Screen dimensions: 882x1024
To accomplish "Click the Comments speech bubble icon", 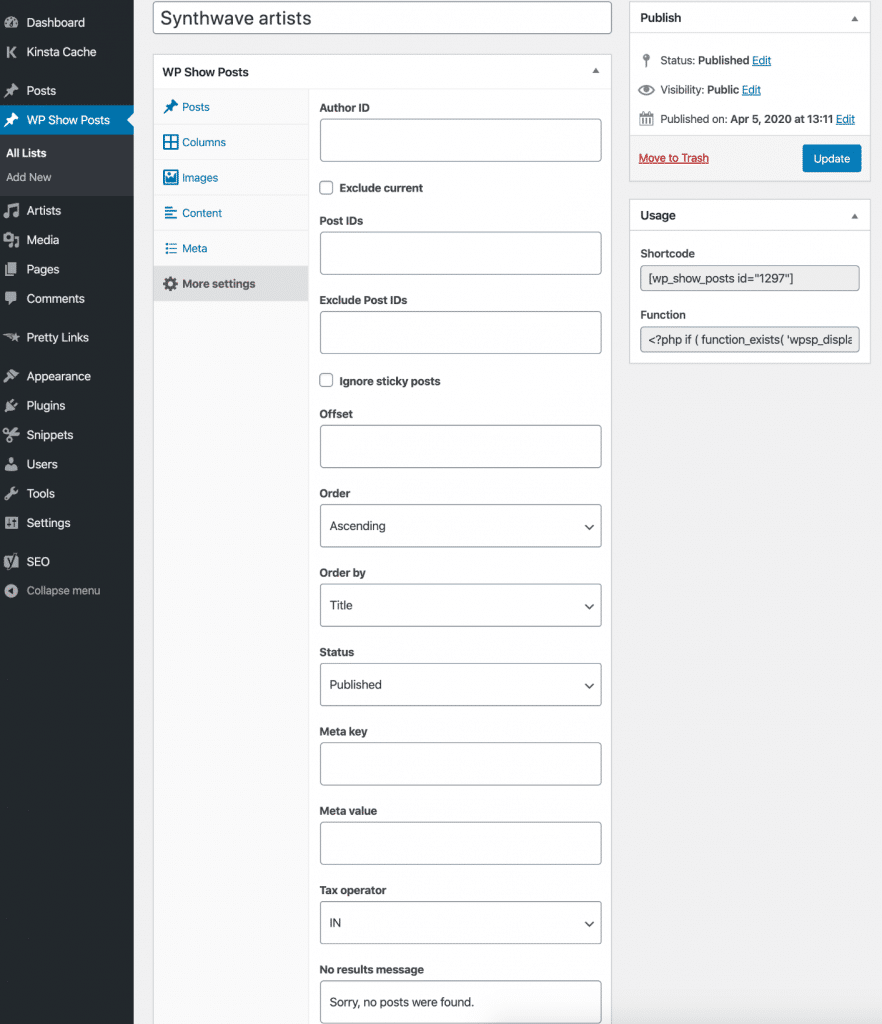I will click(x=11, y=298).
